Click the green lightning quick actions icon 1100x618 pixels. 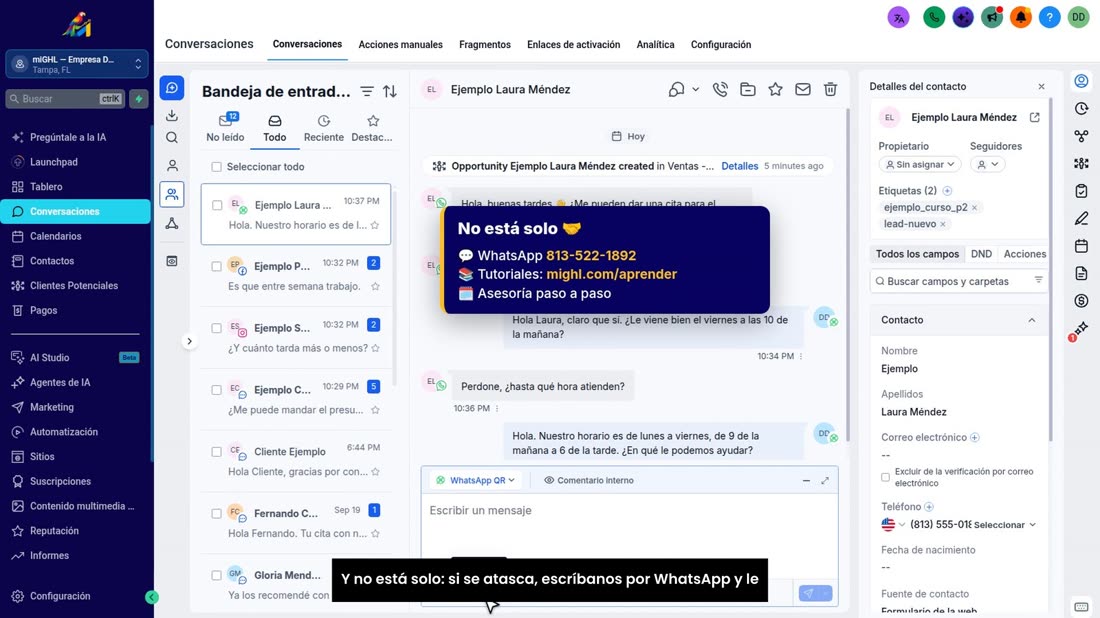139,99
